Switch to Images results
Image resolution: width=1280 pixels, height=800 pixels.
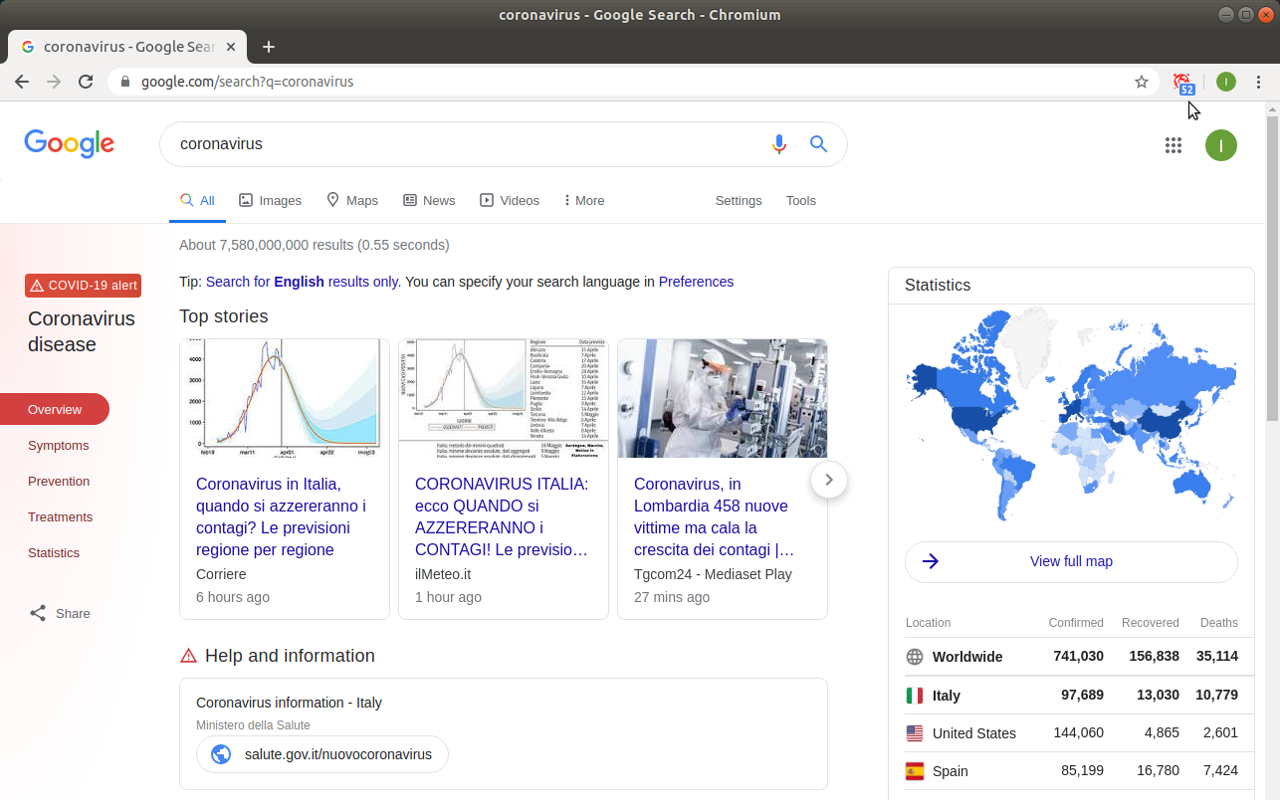[x=270, y=200]
